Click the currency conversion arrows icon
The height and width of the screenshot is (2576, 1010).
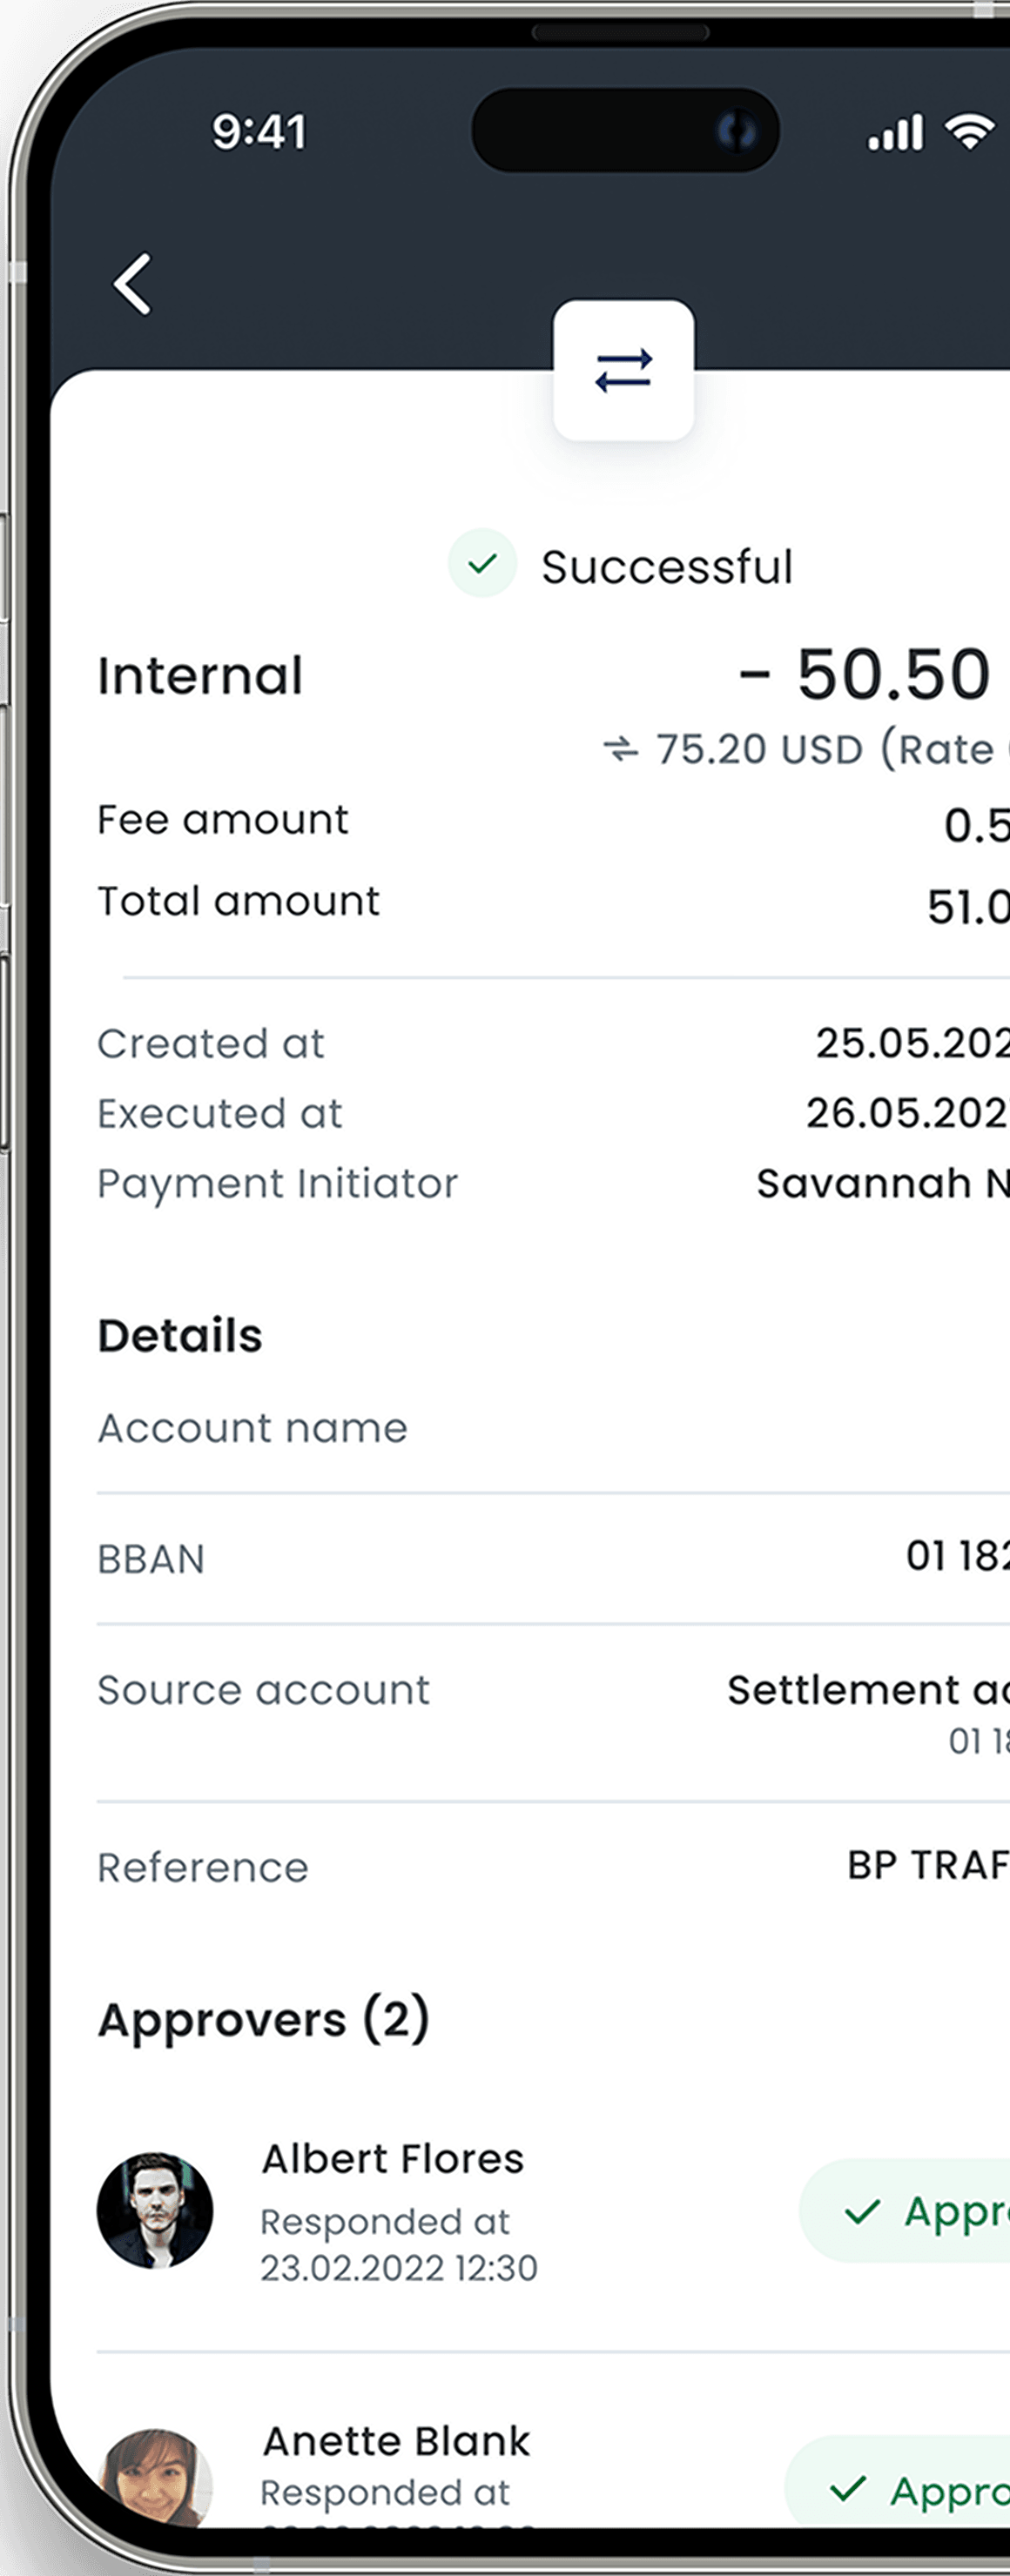click(x=621, y=749)
